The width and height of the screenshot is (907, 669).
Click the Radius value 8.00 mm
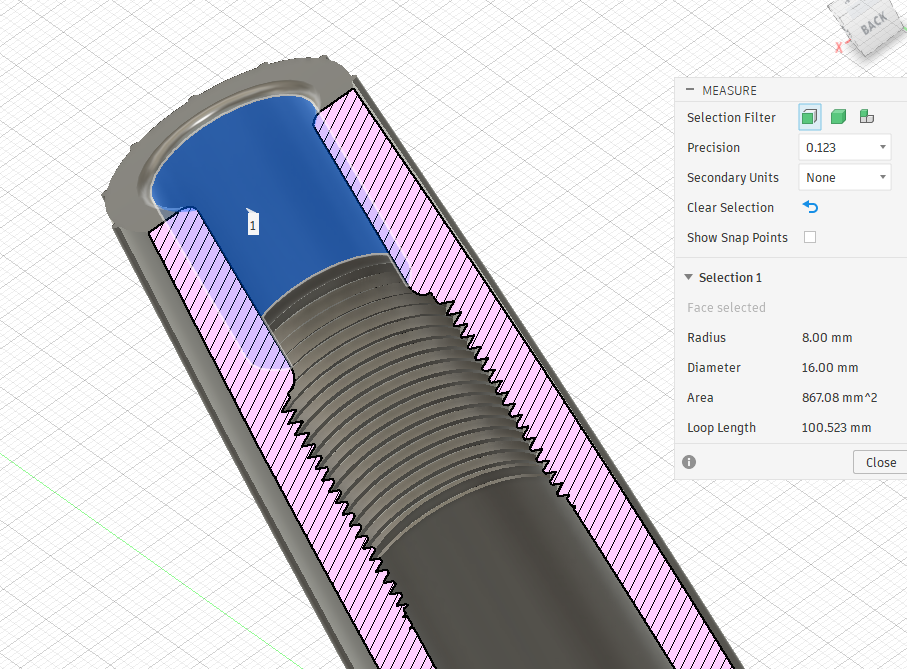(x=827, y=338)
